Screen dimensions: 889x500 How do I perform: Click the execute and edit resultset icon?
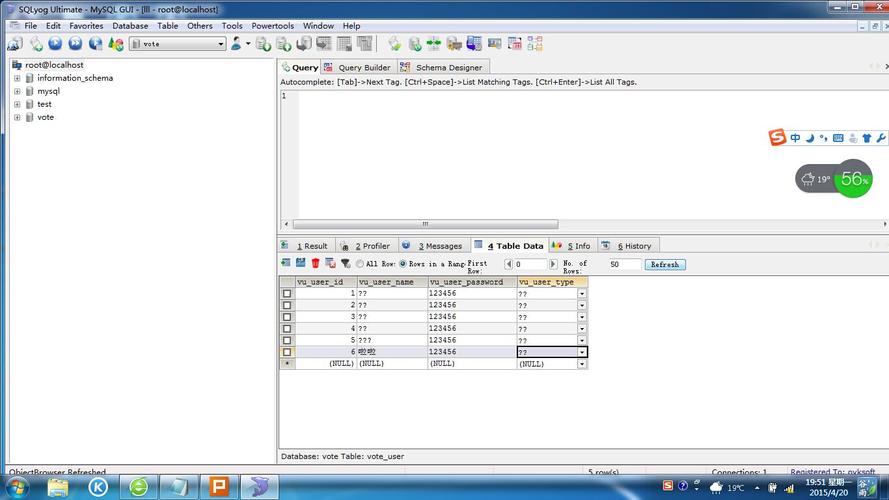tap(95, 44)
